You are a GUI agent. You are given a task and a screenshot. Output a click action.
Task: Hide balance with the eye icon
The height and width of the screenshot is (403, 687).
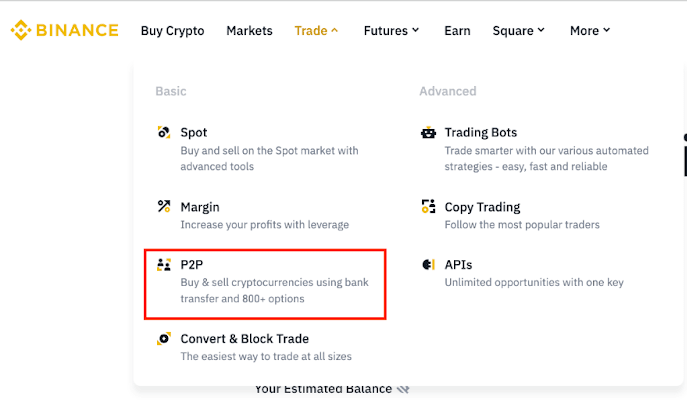pyautogui.click(x=403, y=389)
